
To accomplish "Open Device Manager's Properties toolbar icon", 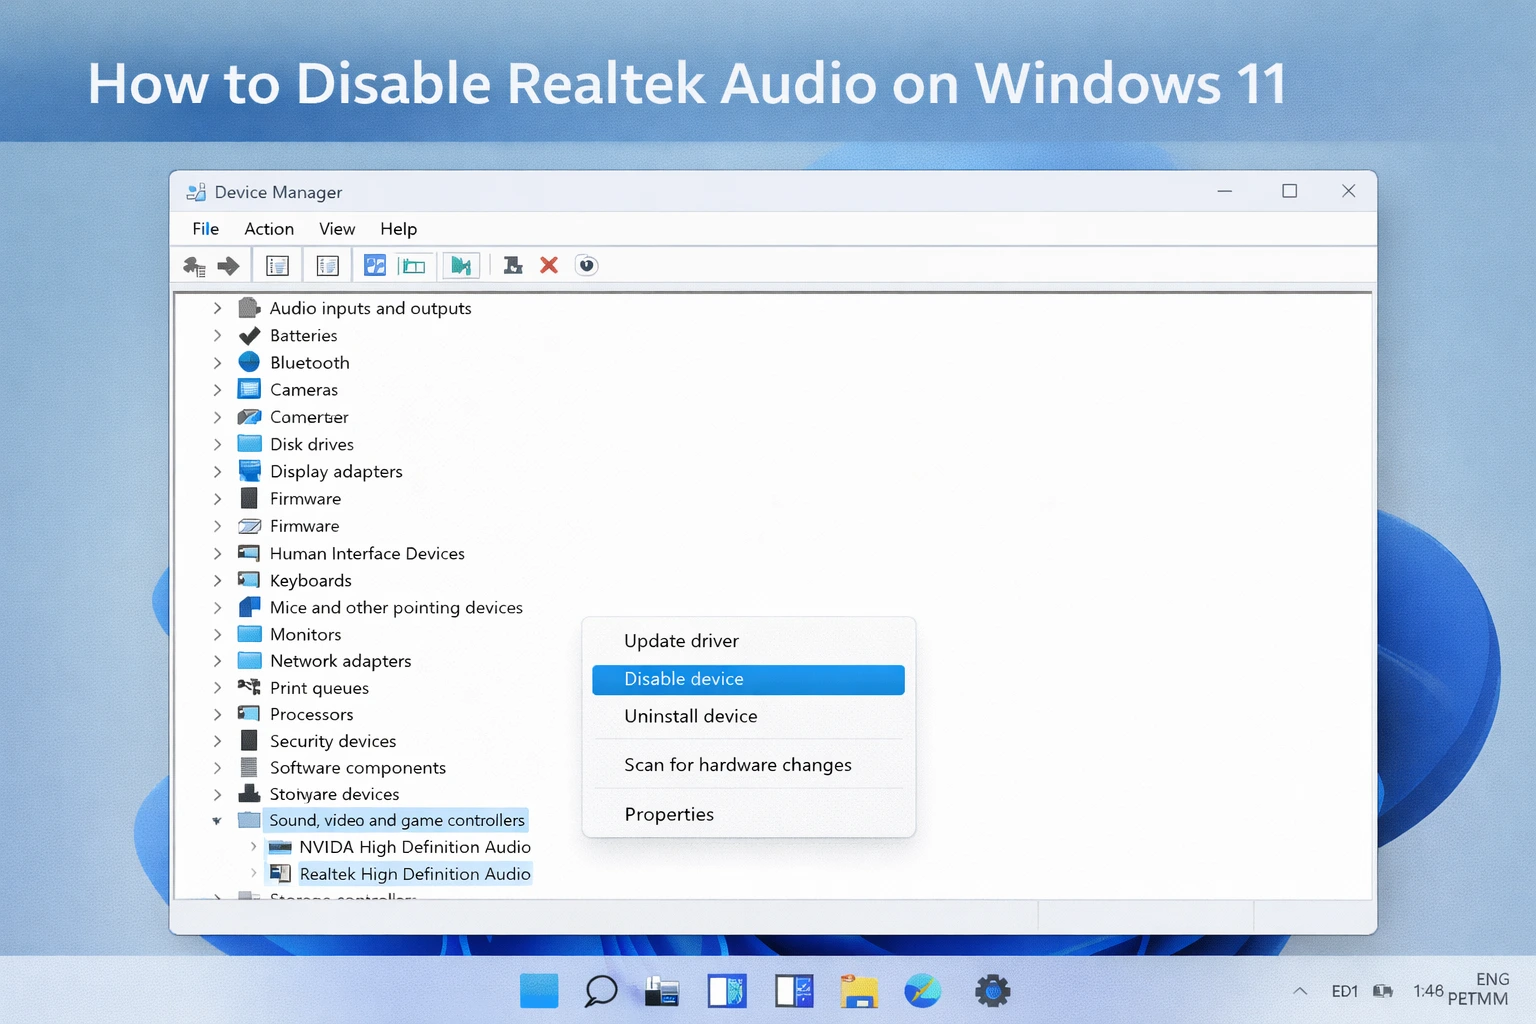I will (x=277, y=264).
